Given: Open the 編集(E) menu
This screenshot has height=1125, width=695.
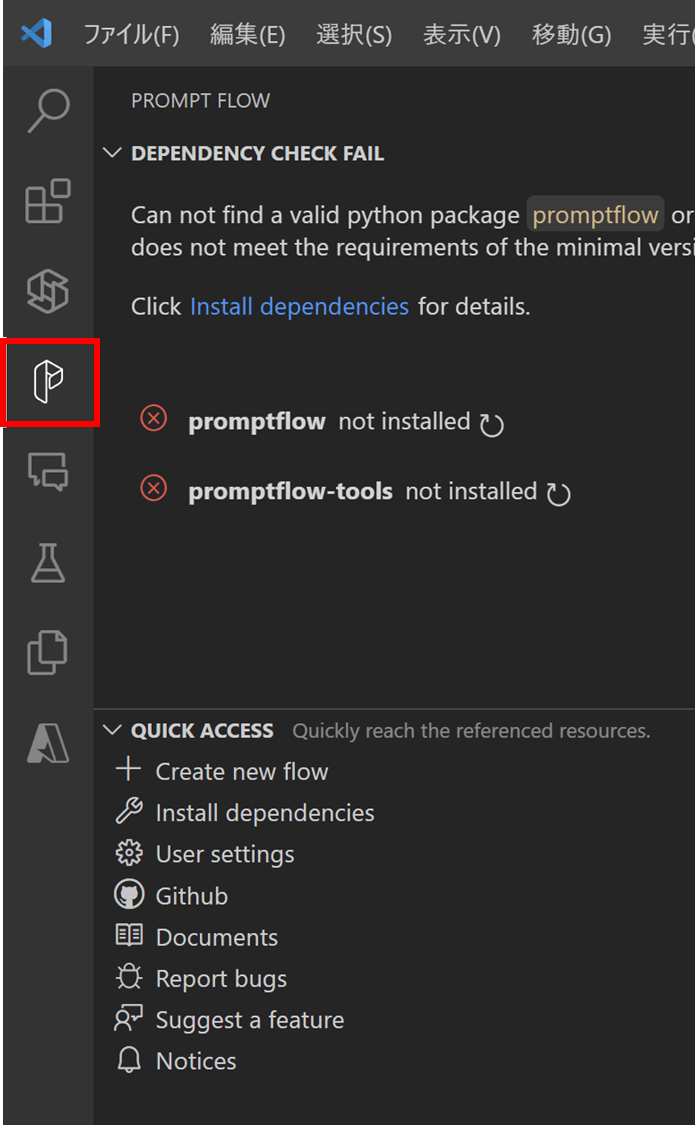Looking at the screenshot, I should (247, 35).
